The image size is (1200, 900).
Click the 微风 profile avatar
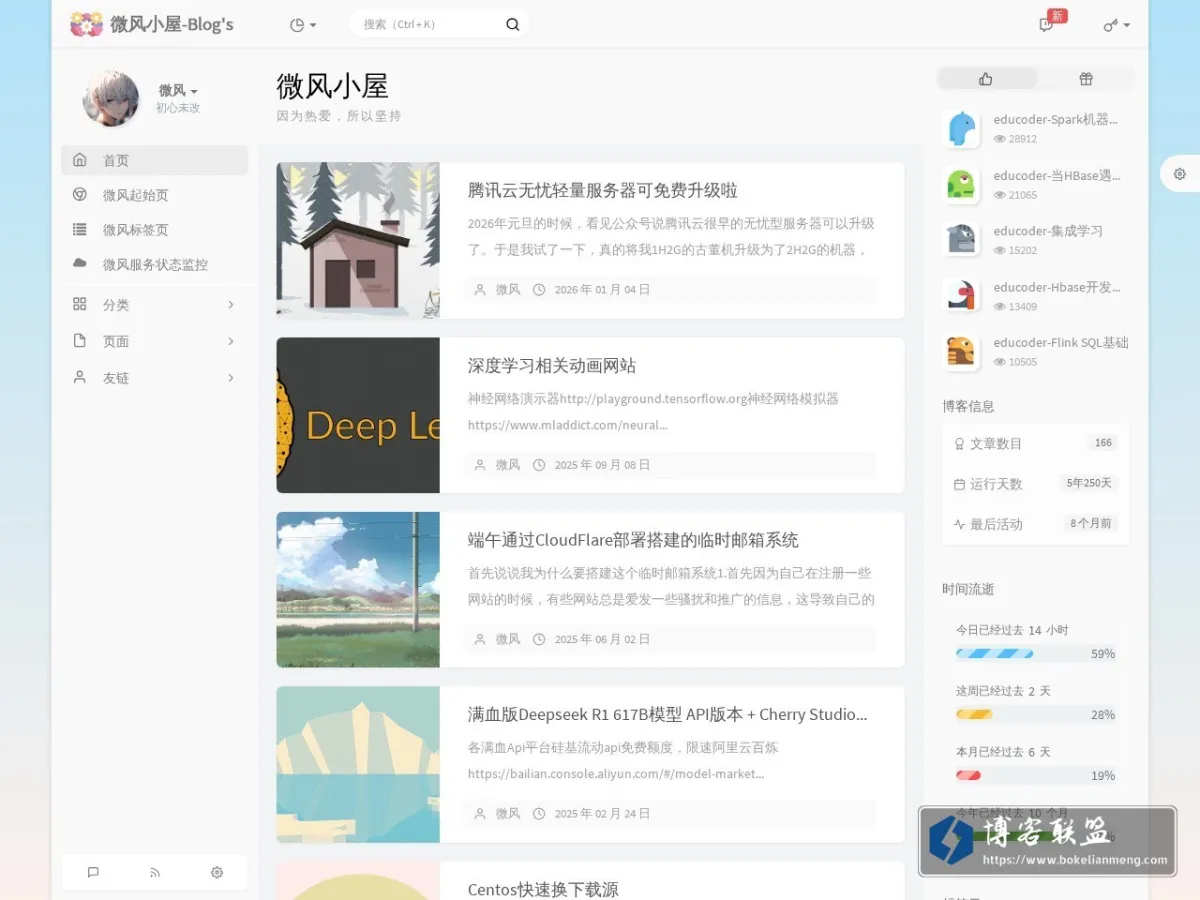coord(110,98)
